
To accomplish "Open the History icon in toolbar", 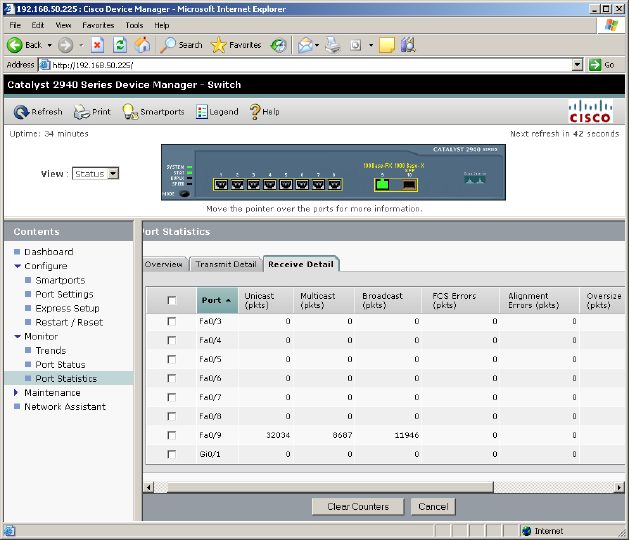I will pyautogui.click(x=278, y=45).
